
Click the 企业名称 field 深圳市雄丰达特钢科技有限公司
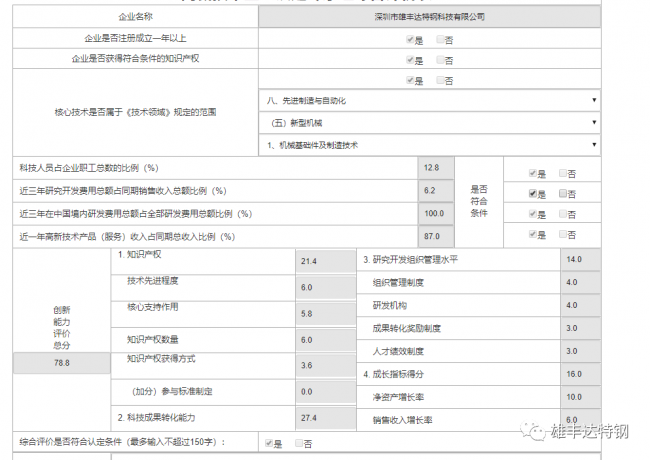(x=429, y=17)
